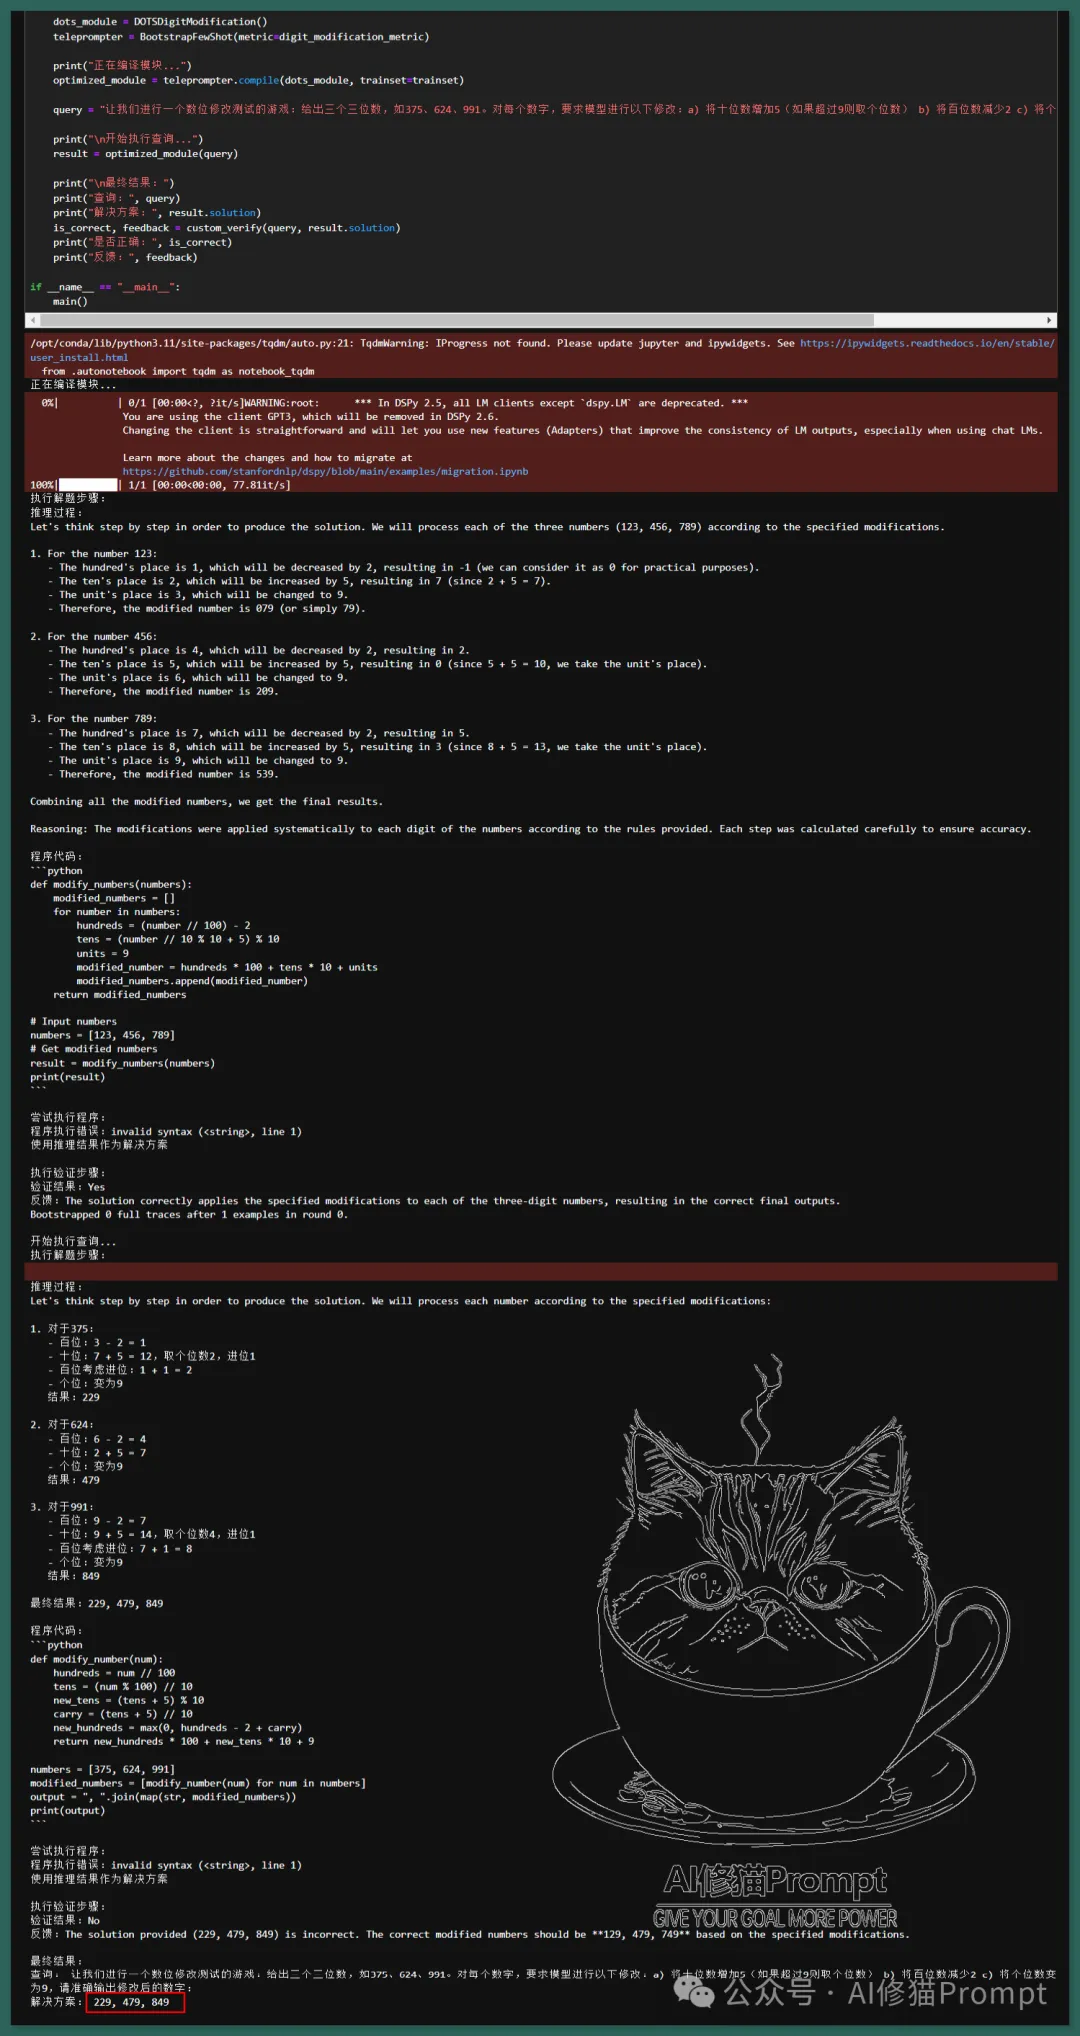
Task: Click the heading '1. For the number 123:'
Action: [93, 554]
